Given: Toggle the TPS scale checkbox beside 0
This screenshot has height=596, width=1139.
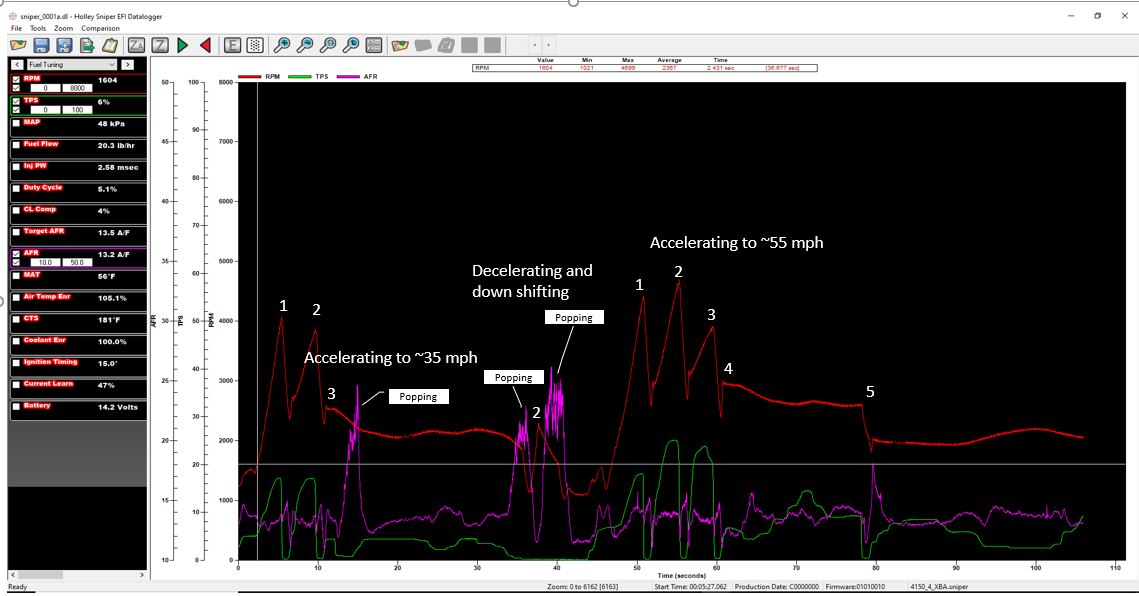Looking at the screenshot, I should 16,110.
